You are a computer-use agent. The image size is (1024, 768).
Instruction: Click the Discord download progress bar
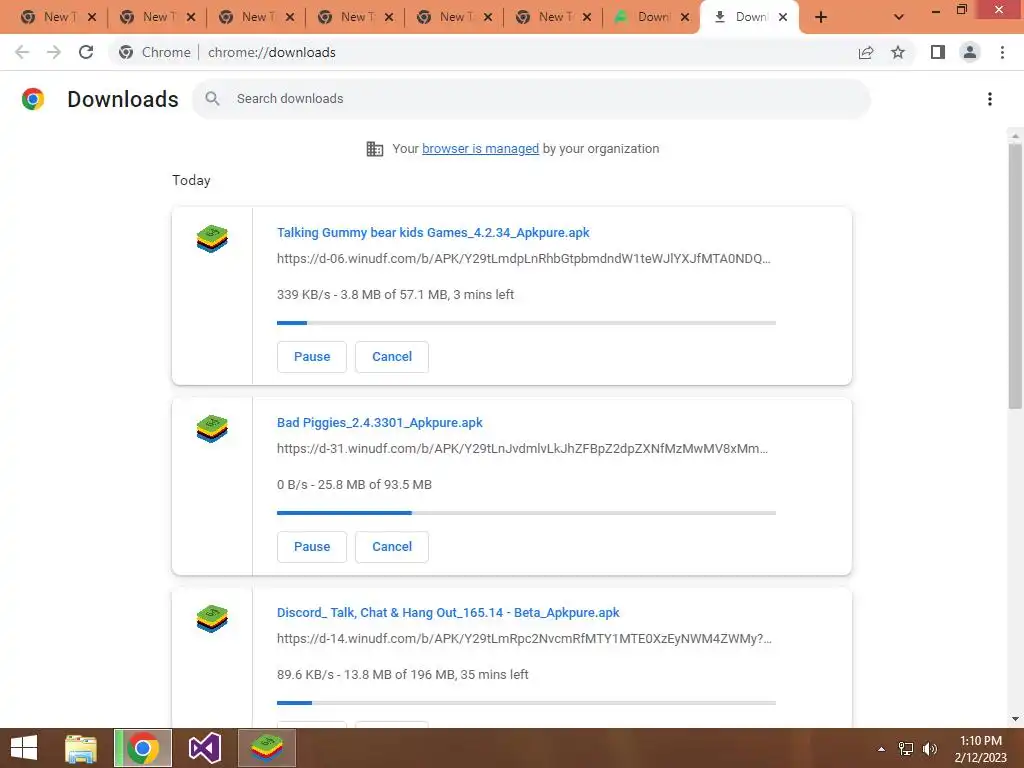526,703
